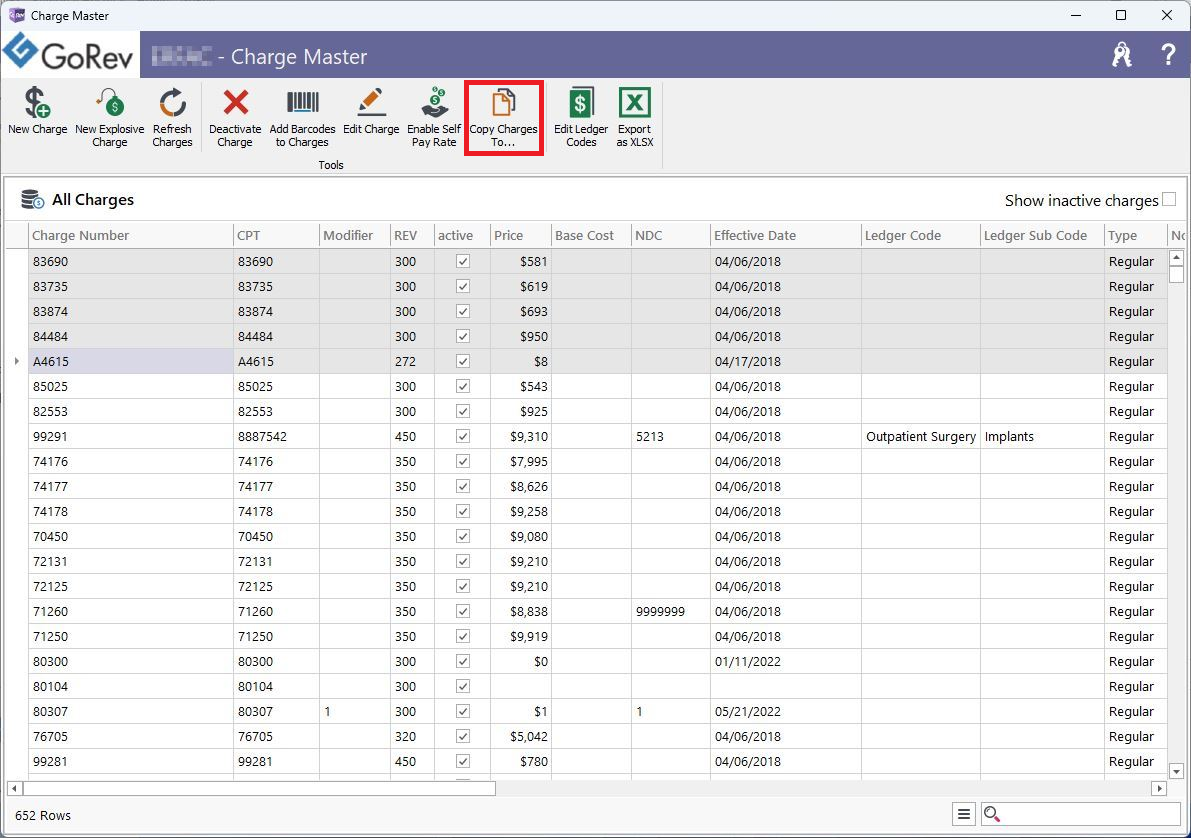
Task: Click horizontal scrollbar right arrow
Action: 1159,789
